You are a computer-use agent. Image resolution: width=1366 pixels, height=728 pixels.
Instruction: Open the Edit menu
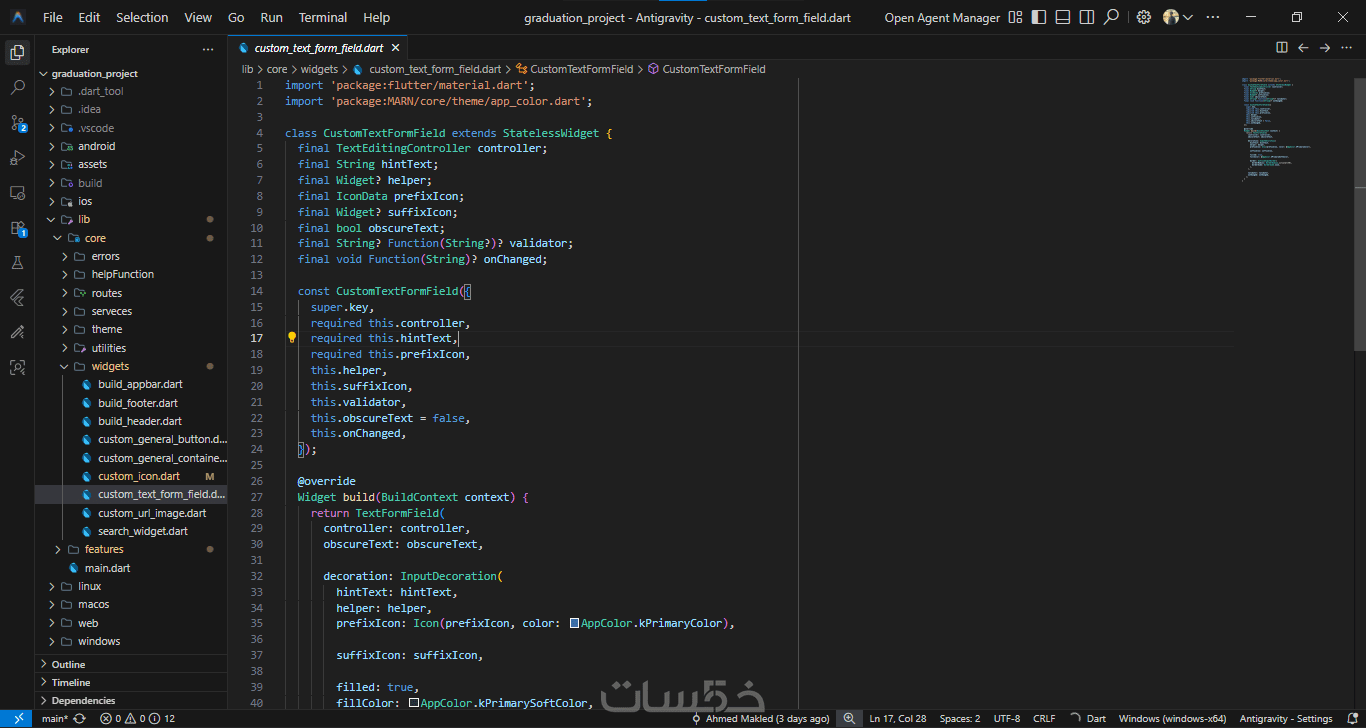[x=89, y=17]
